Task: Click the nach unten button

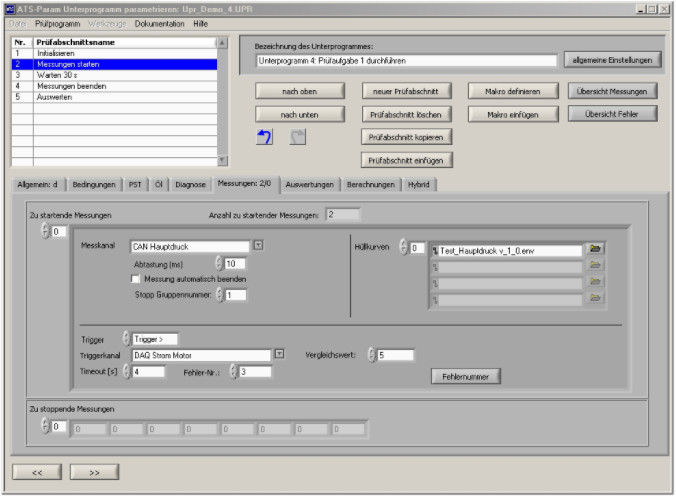Action: coord(300,115)
